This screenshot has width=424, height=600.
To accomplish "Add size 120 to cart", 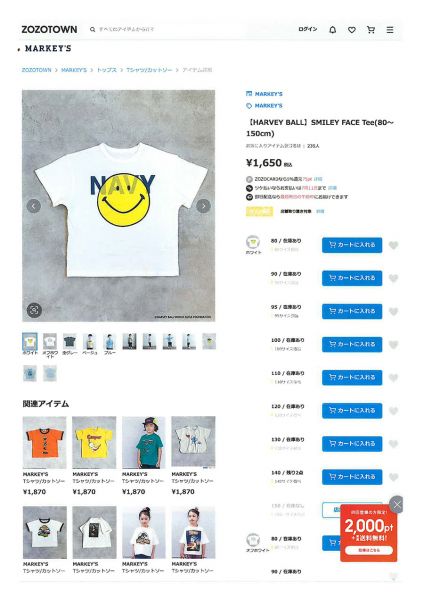I will click(352, 410).
